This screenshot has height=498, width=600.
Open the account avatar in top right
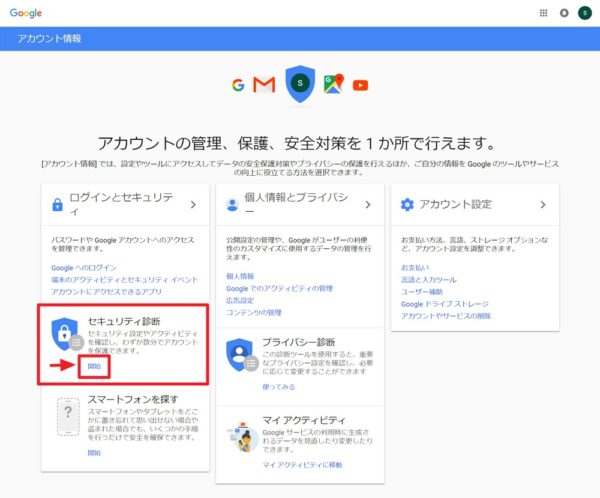[585, 13]
